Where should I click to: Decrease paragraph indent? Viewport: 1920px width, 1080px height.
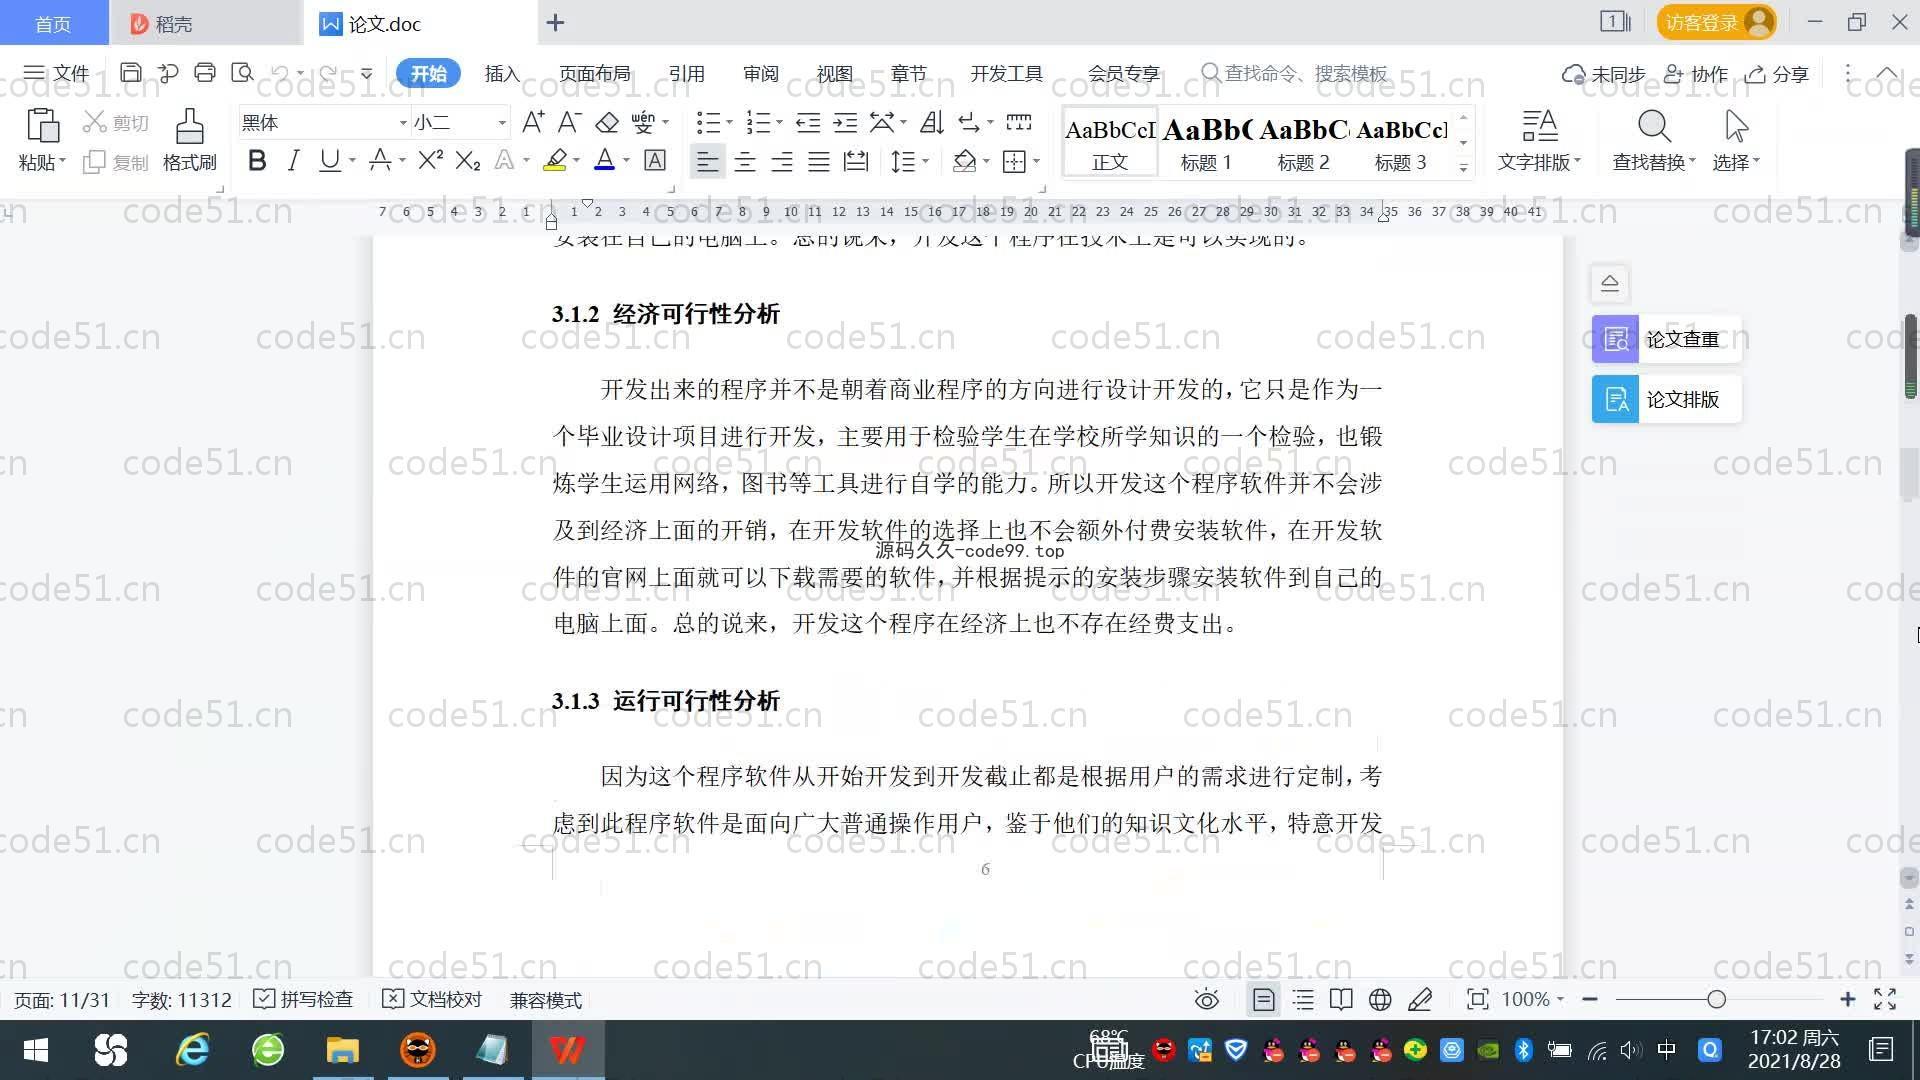[808, 122]
